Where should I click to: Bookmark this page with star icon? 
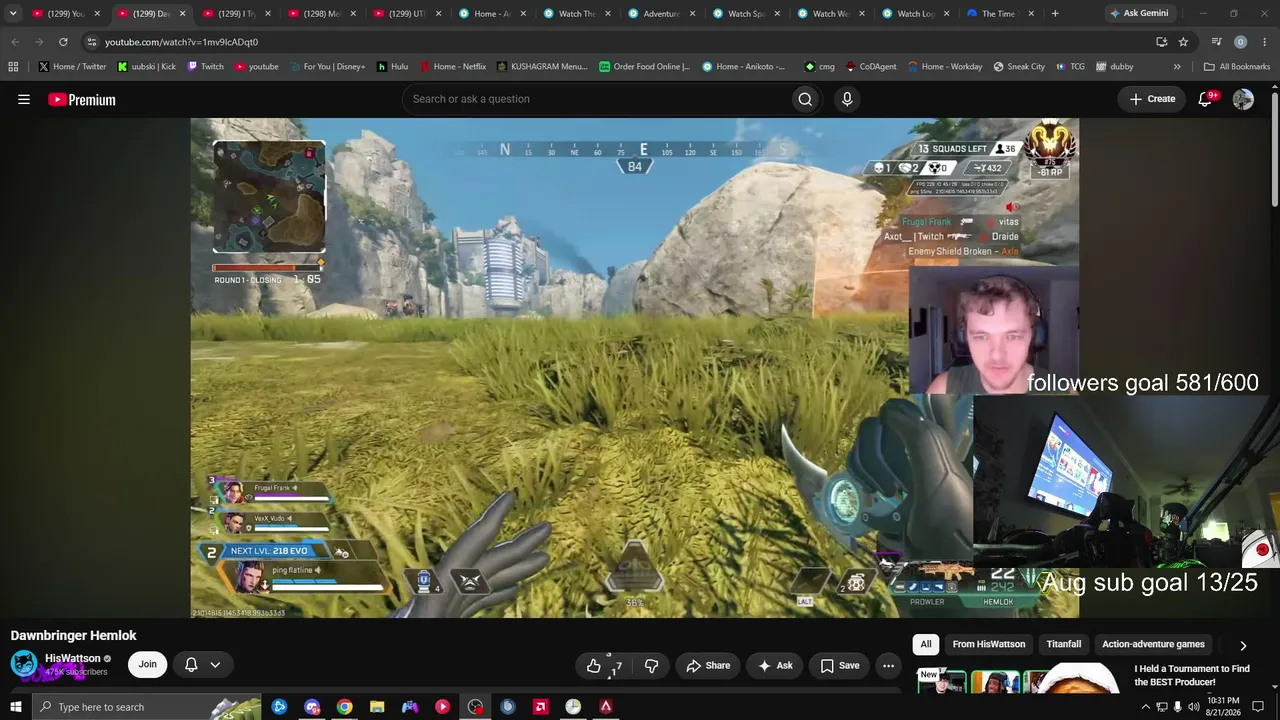pyautogui.click(x=1183, y=42)
